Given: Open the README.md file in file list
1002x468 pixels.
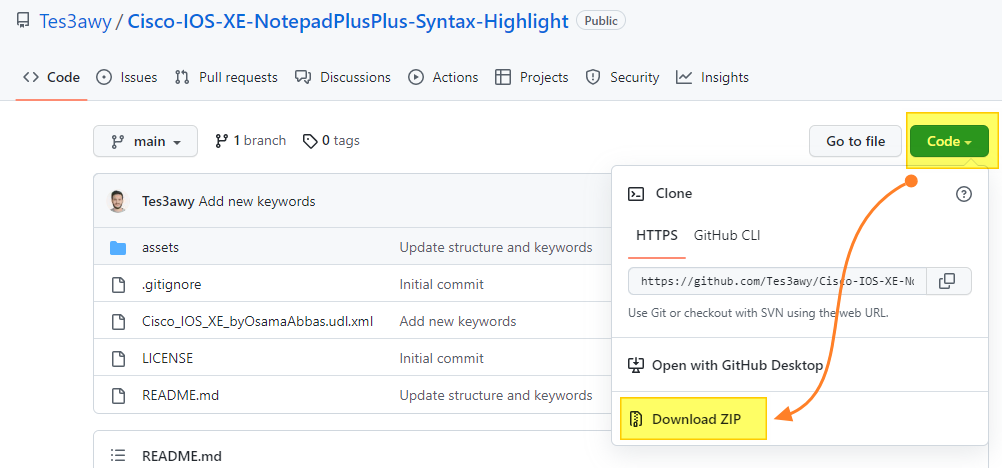Looking at the screenshot, I should click(180, 395).
